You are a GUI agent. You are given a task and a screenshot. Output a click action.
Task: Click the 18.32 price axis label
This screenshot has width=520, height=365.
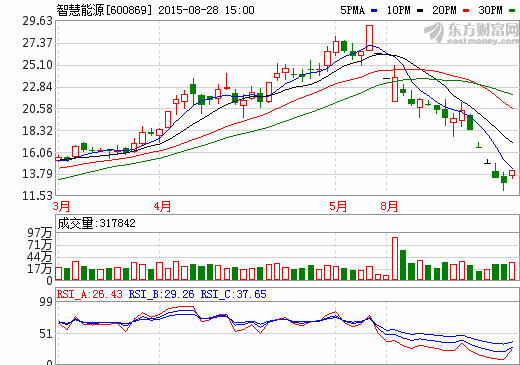pos(38,131)
